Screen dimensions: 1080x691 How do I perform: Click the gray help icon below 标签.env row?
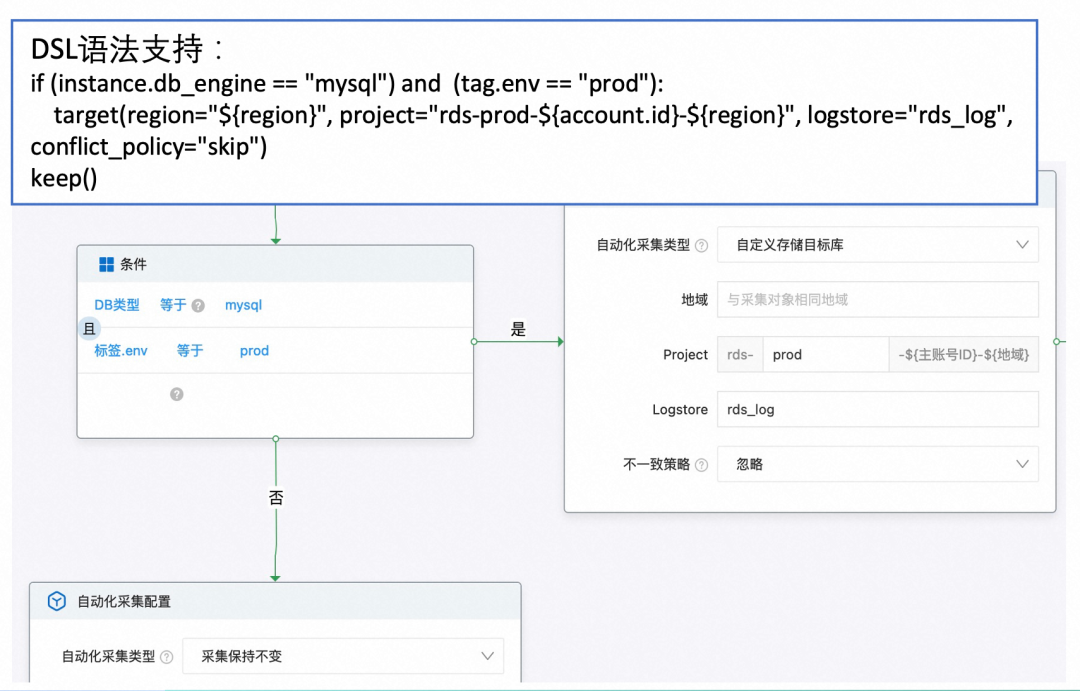click(x=177, y=394)
